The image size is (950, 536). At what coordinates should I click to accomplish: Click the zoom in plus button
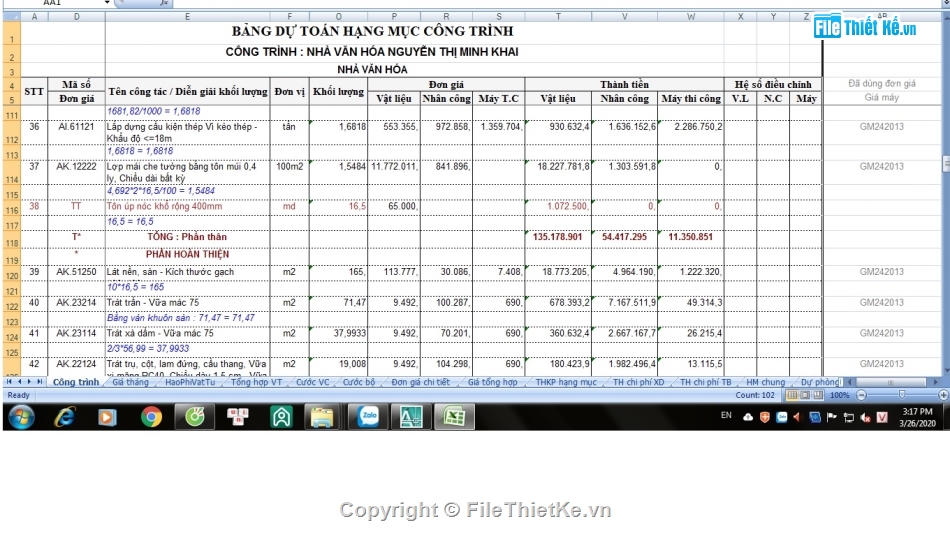[943, 395]
